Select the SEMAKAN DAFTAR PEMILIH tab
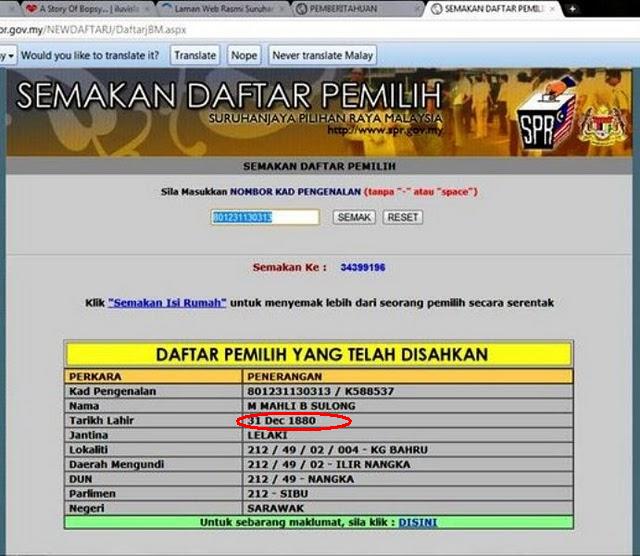640x556 pixels. click(493, 9)
